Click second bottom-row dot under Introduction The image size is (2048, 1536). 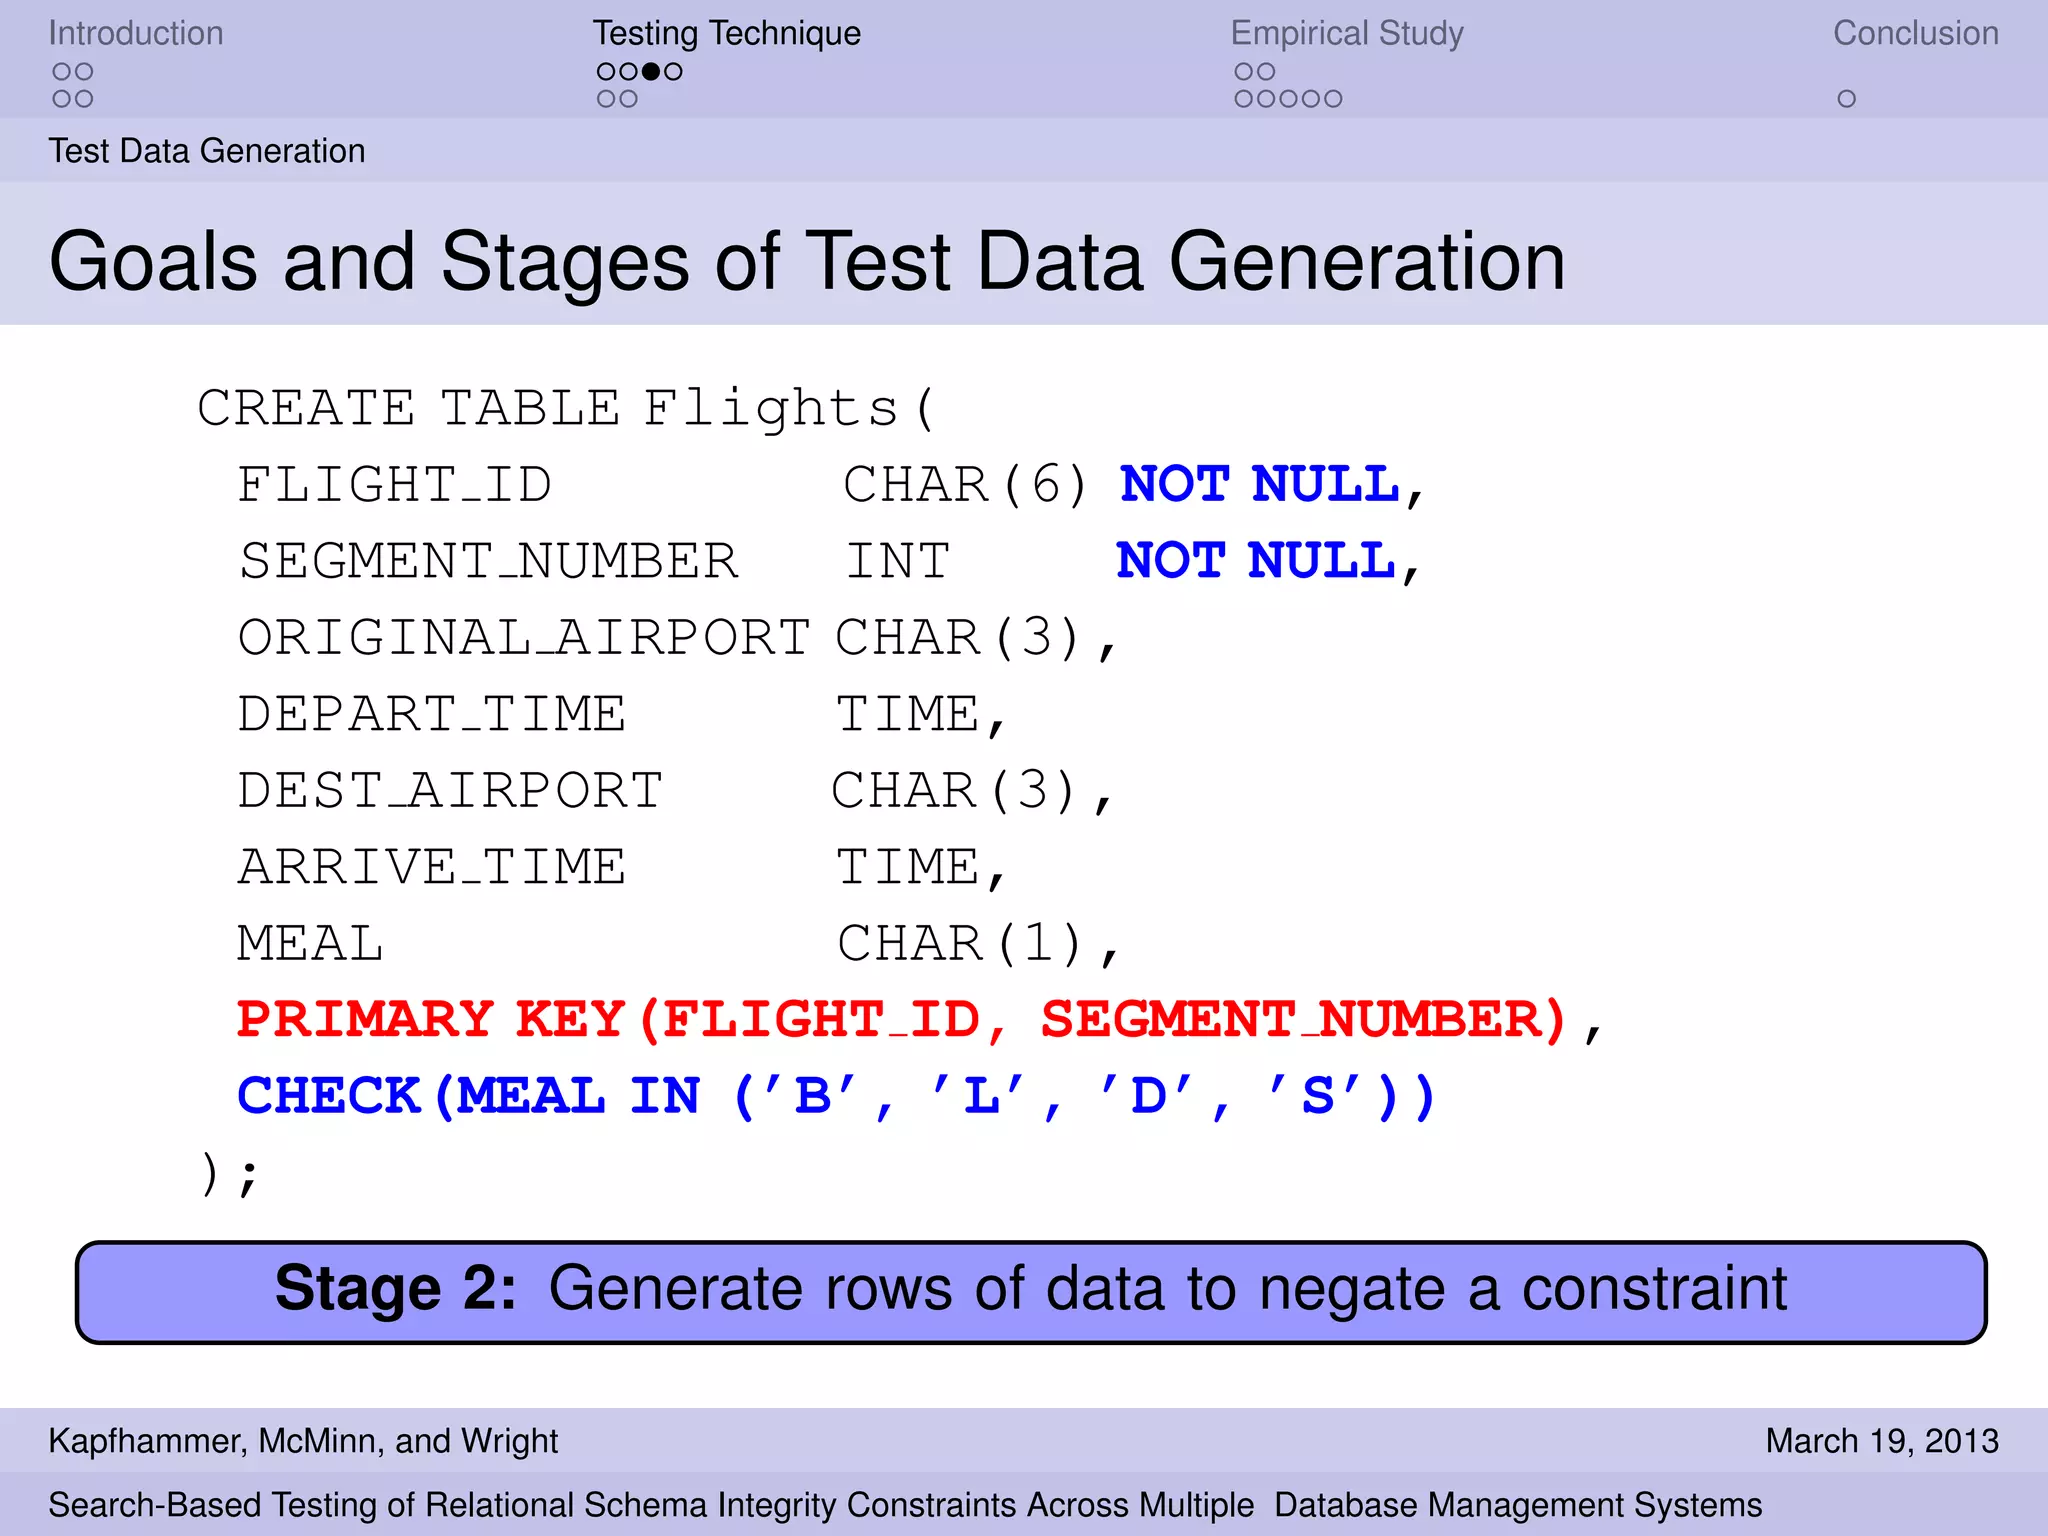(84, 99)
